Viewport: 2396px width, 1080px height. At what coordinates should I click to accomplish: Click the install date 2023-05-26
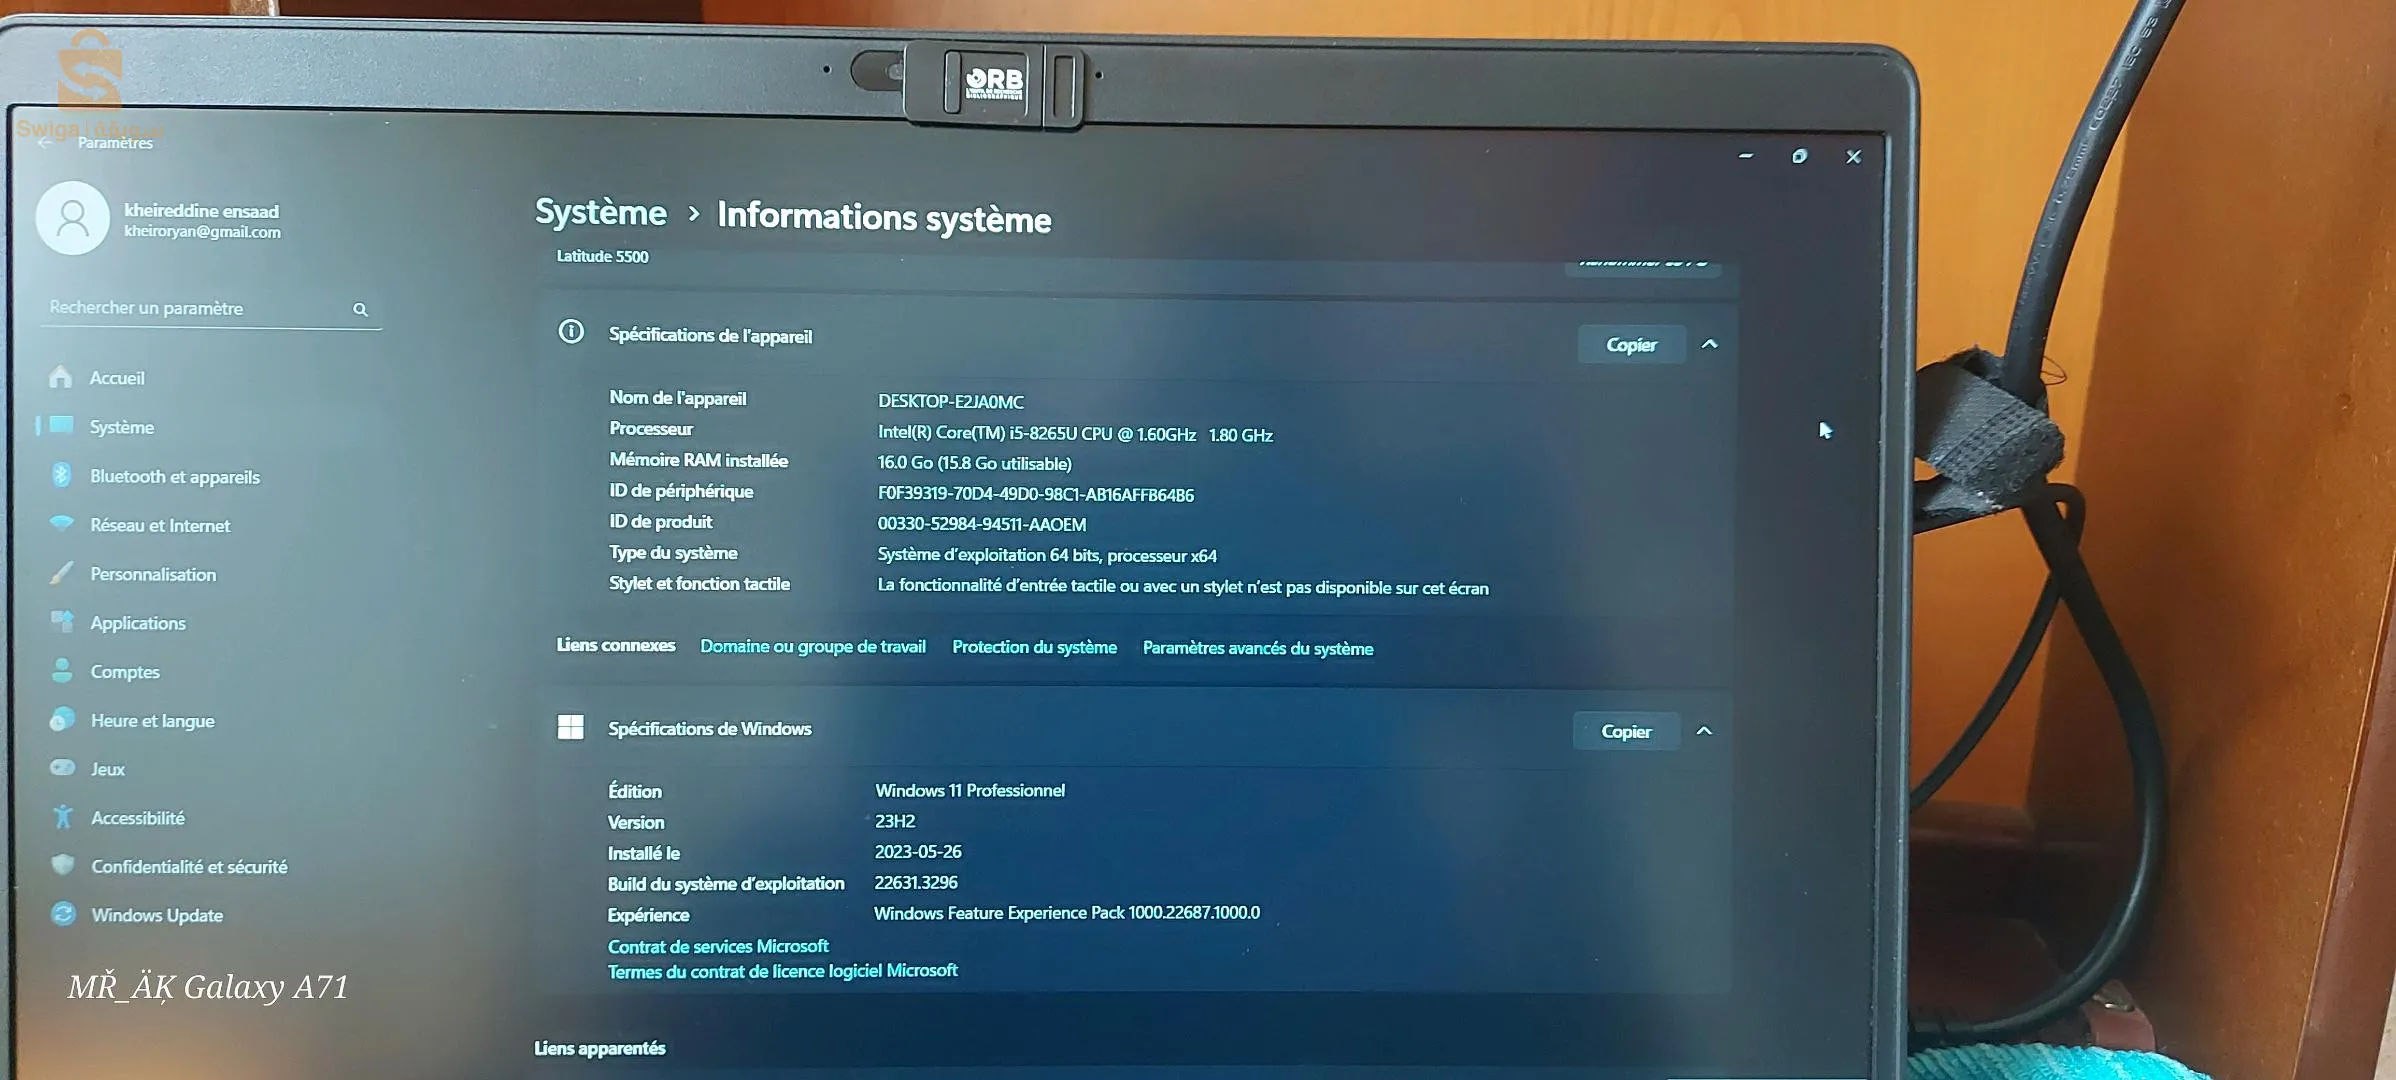tap(918, 851)
